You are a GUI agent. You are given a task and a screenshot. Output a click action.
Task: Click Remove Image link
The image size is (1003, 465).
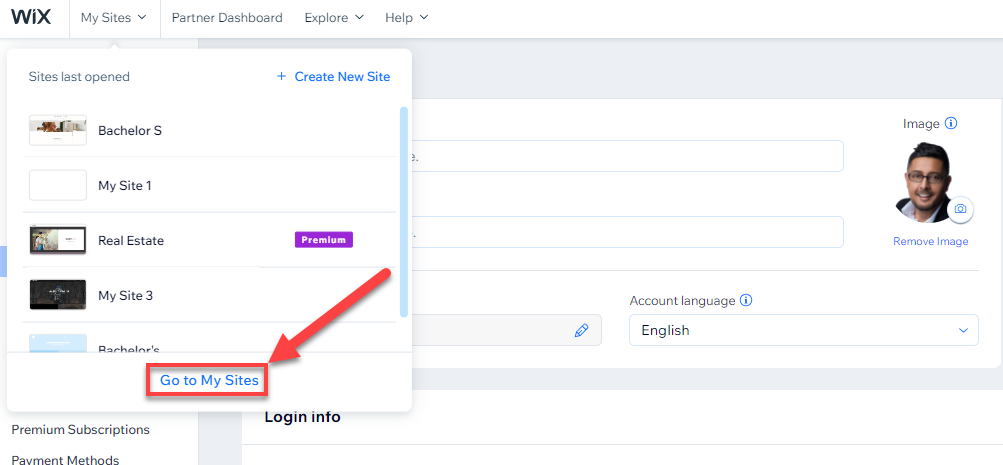(x=931, y=242)
